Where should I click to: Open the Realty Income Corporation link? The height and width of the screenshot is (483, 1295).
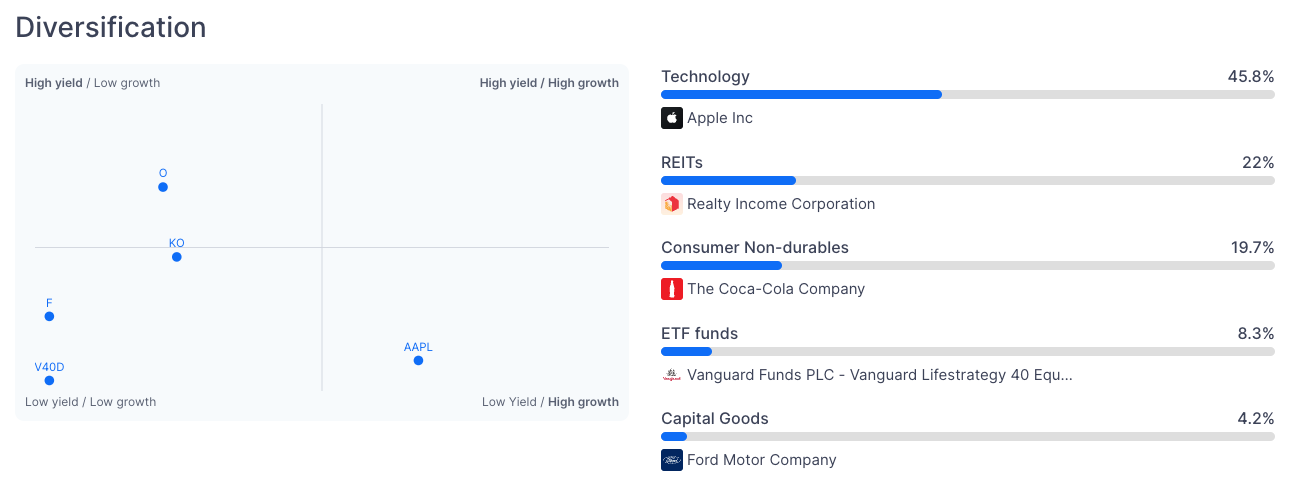(x=781, y=204)
